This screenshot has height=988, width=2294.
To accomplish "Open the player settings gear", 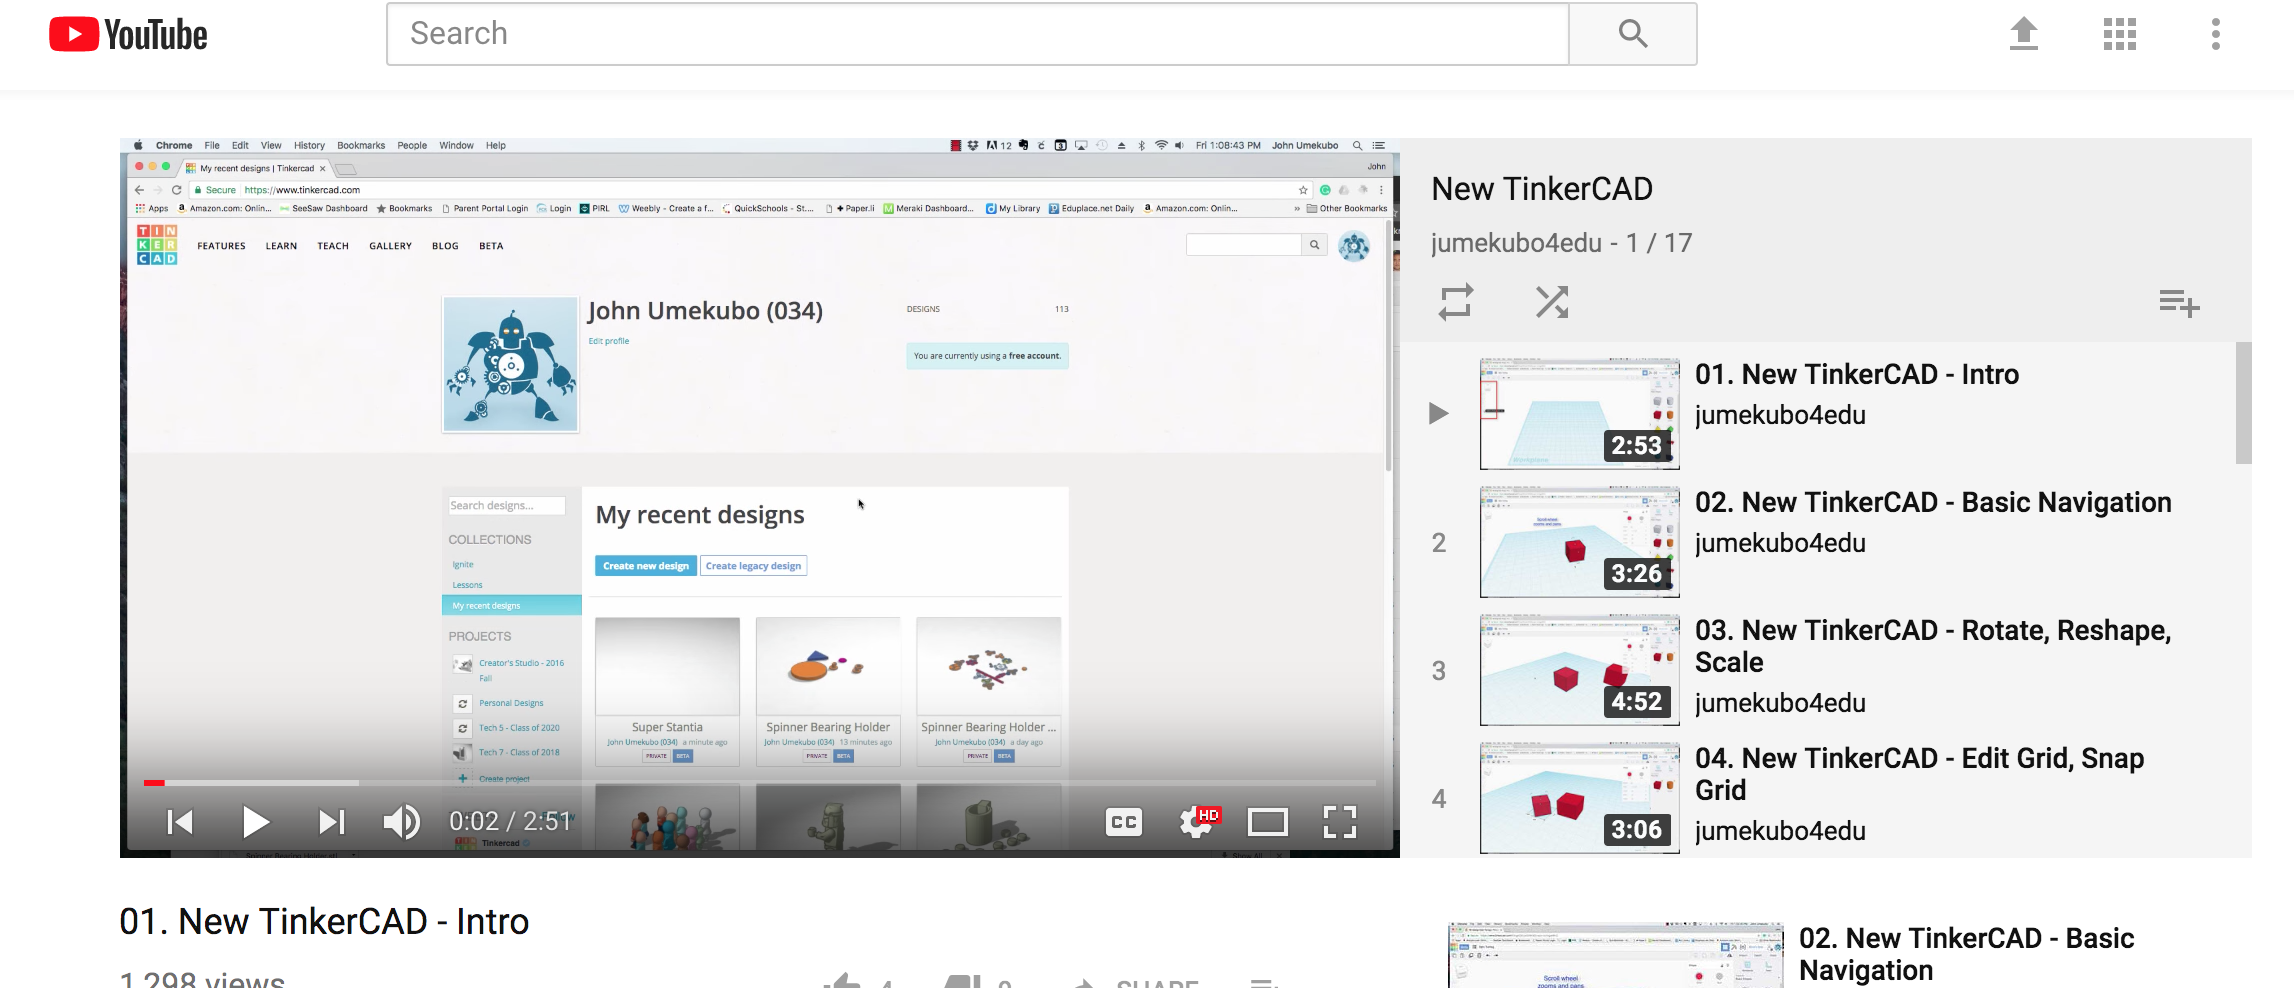I will pos(1195,821).
